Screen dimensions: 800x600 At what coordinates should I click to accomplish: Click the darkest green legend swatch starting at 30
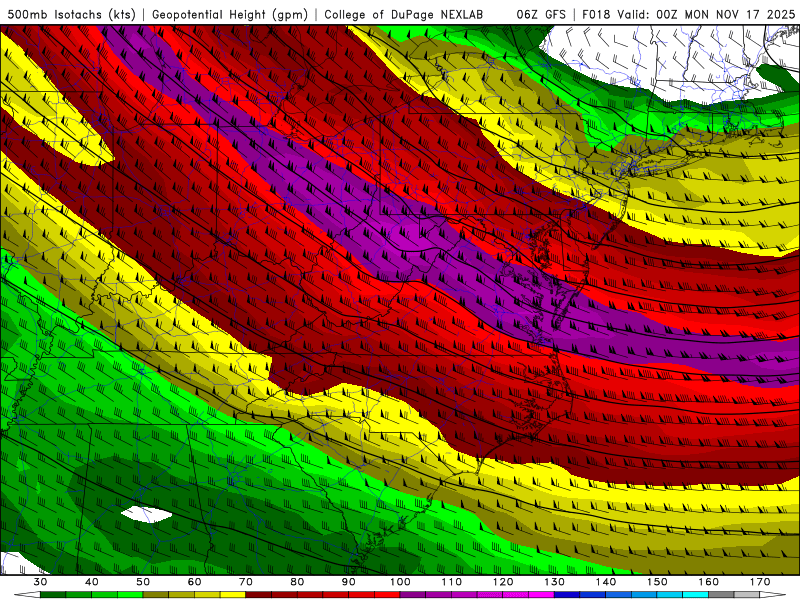click(x=53, y=595)
